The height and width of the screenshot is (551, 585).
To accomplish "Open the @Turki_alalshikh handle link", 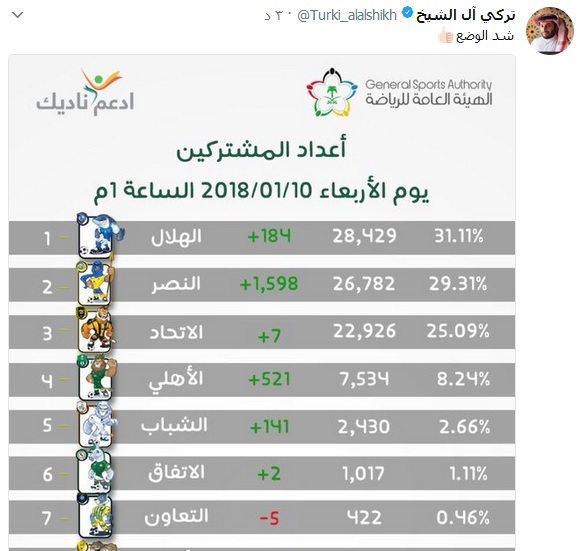I will tap(347, 15).
